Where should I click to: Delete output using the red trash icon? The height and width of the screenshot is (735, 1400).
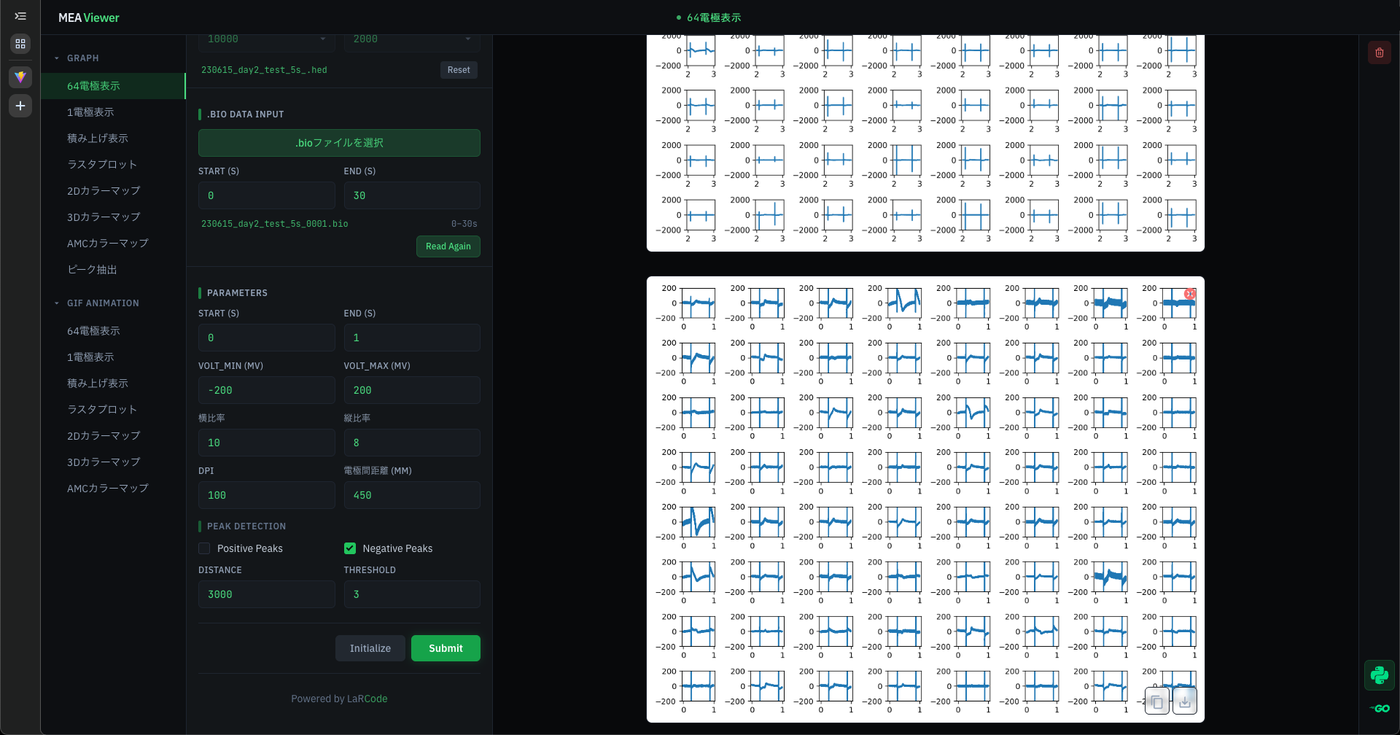1379,52
